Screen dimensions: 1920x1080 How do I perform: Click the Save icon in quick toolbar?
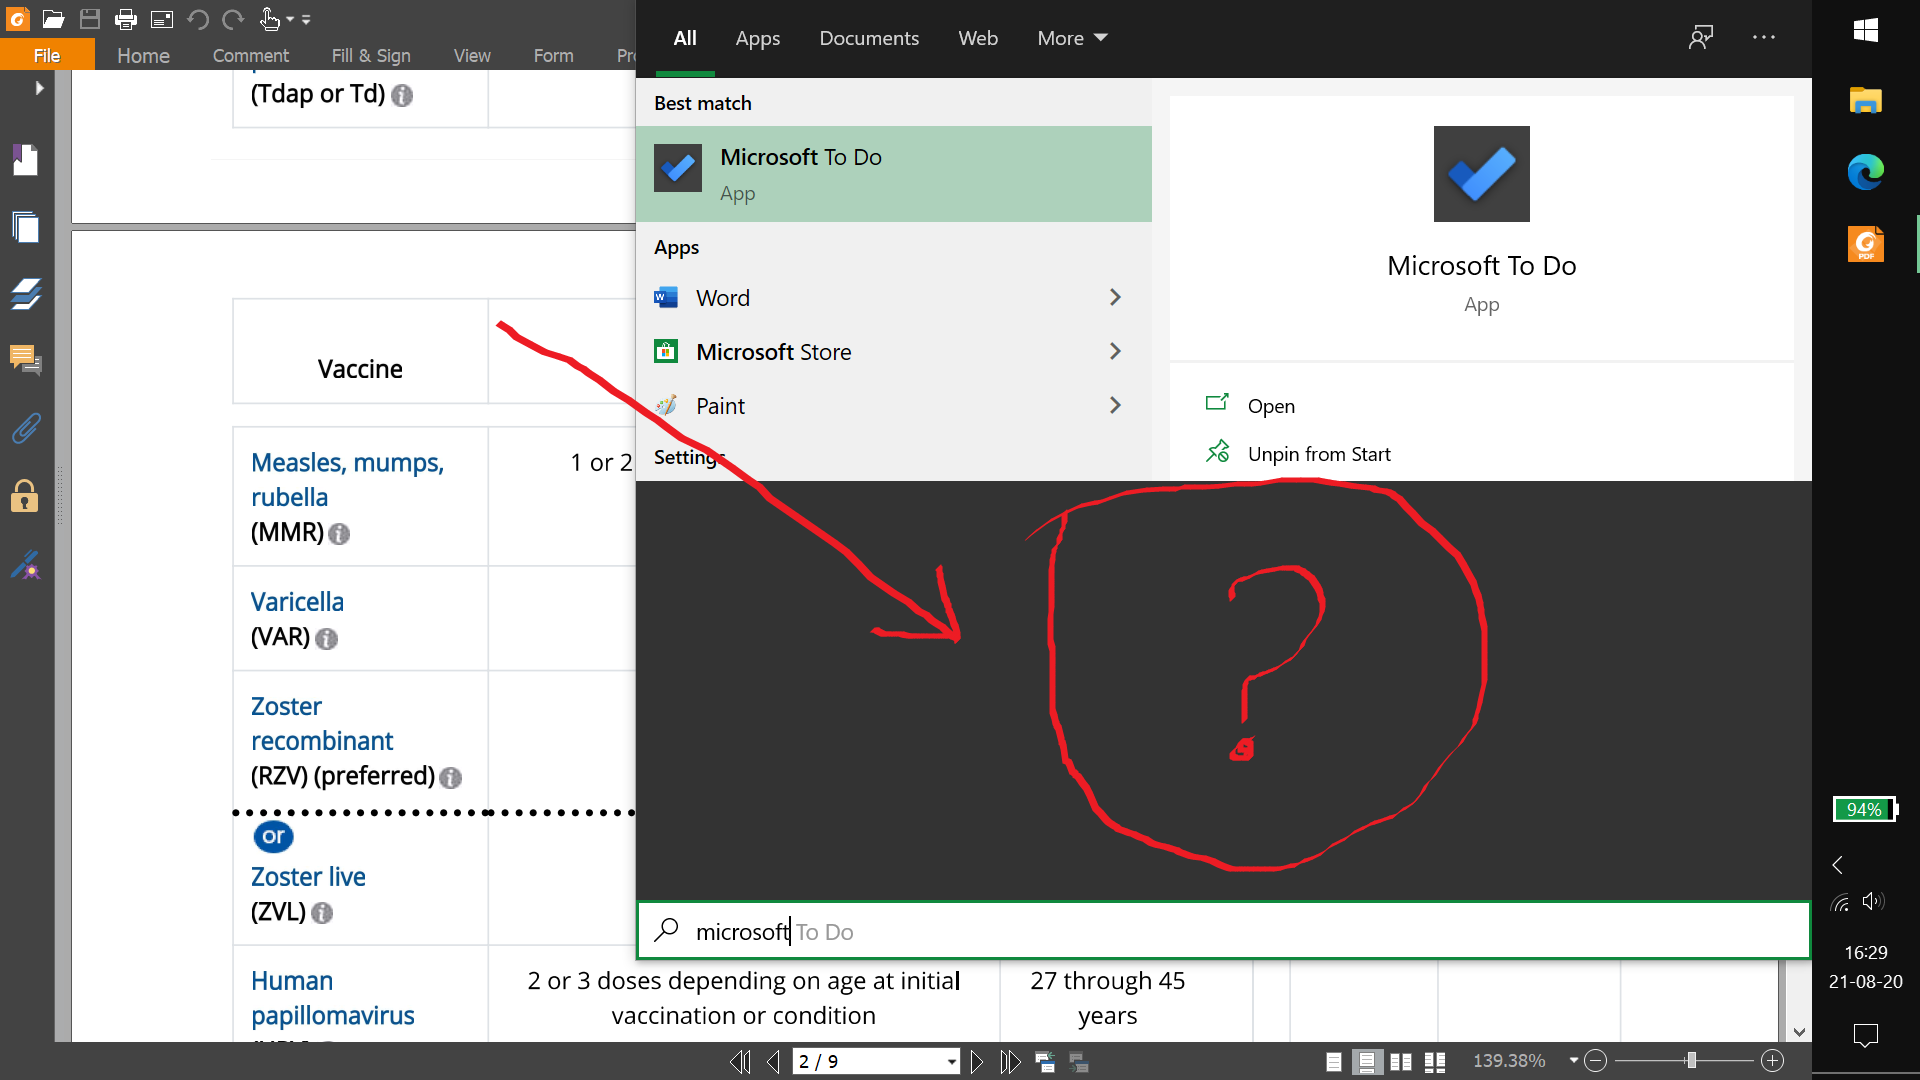point(90,19)
